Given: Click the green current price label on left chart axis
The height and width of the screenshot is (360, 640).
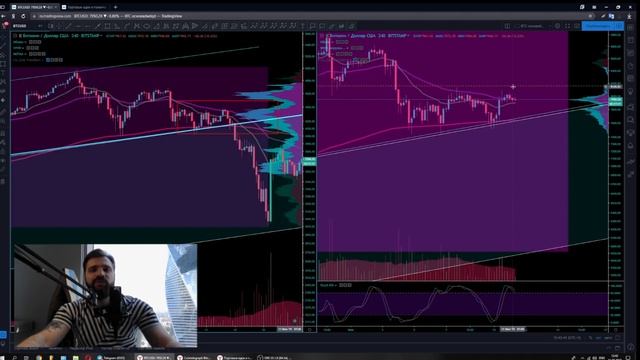Looking at the screenshot, I should tap(309, 161).
